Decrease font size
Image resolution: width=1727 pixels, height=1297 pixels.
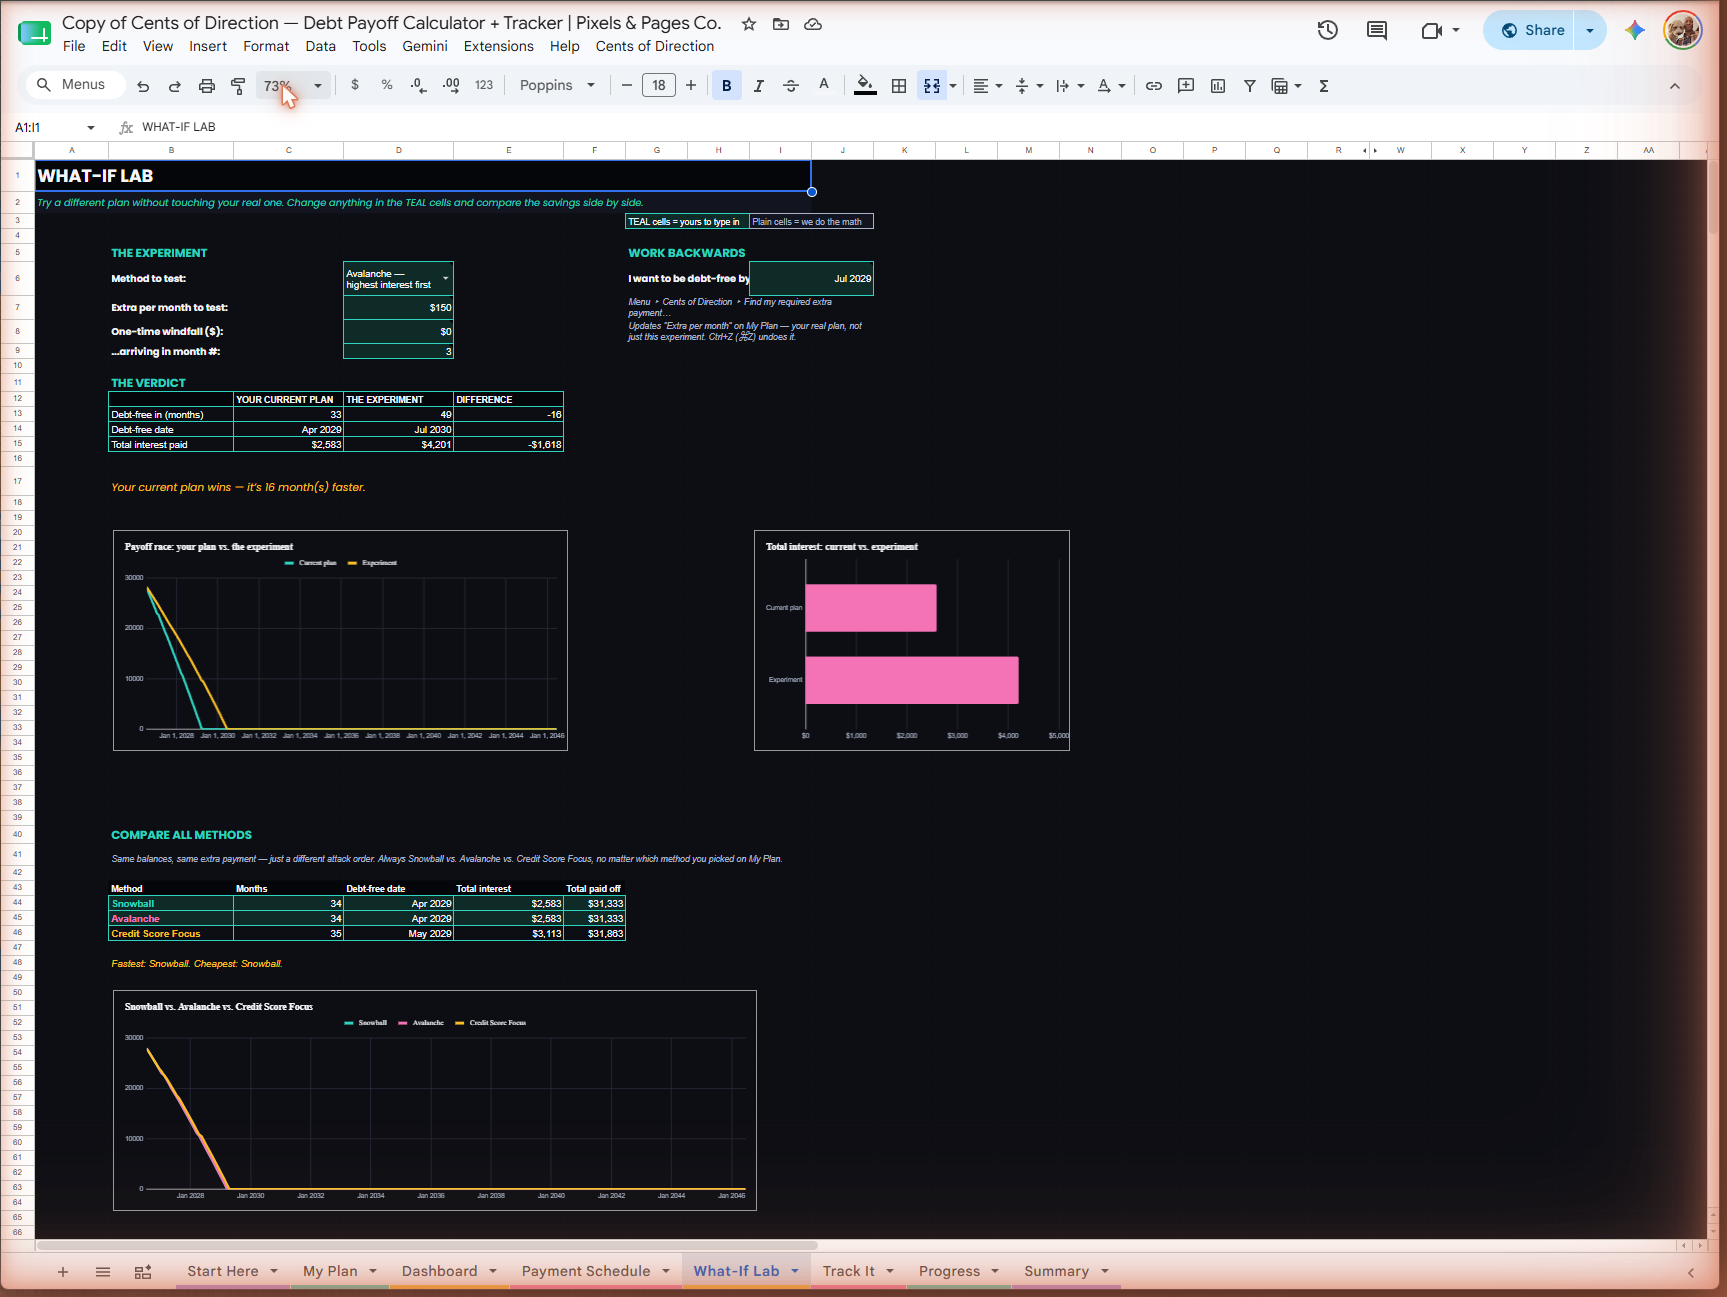click(x=627, y=86)
